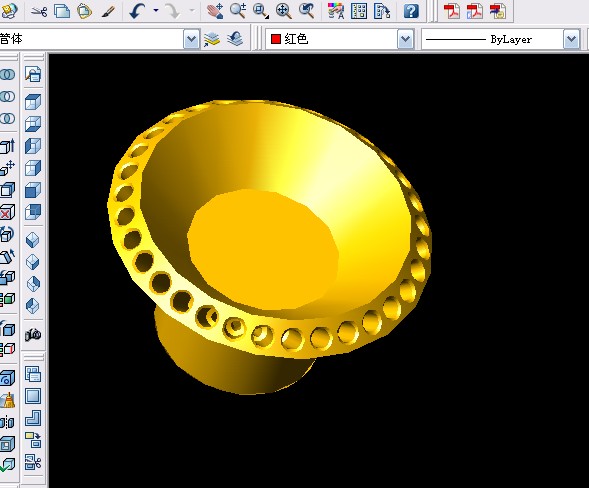The width and height of the screenshot is (589, 488).
Task: Switch to Right view cube
Action: (33, 168)
